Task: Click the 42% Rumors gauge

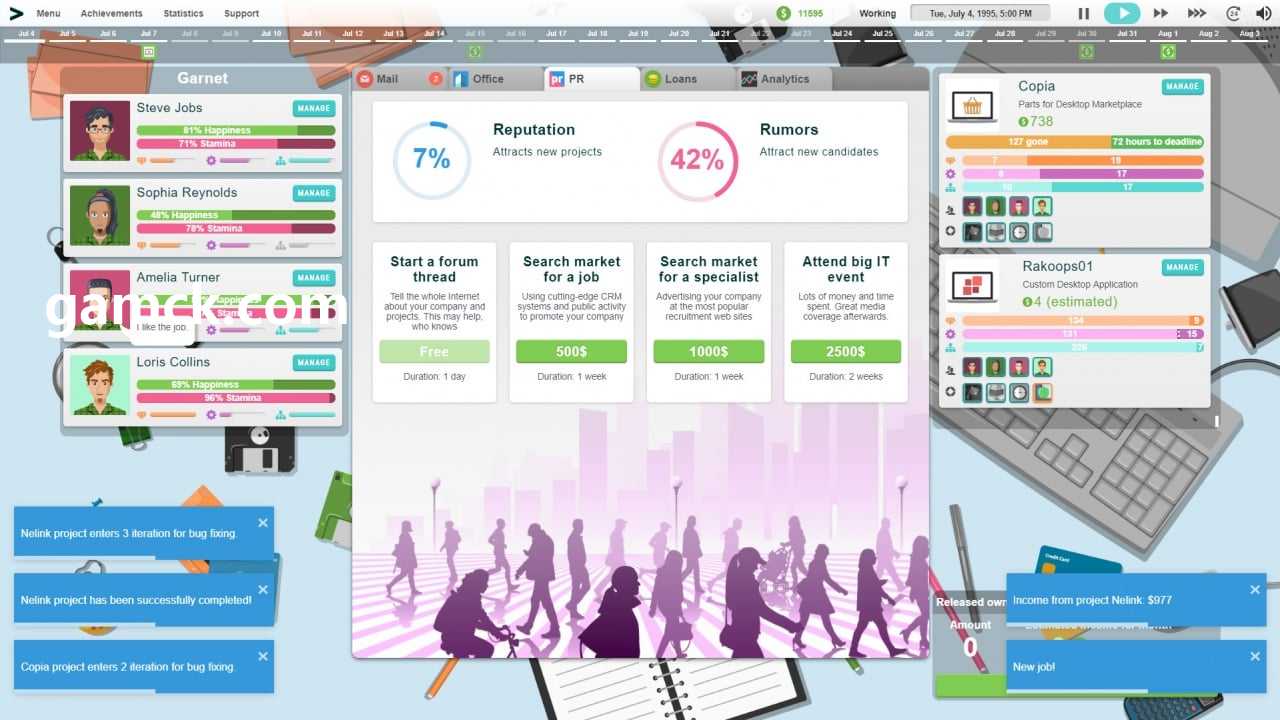Action: [698, 160]
